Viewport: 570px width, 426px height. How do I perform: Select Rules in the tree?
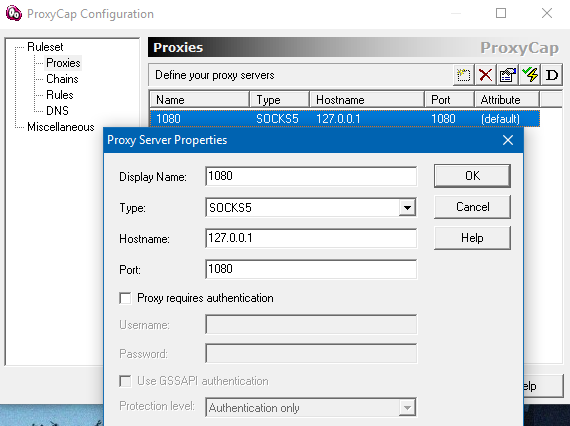tap(60, 95)
